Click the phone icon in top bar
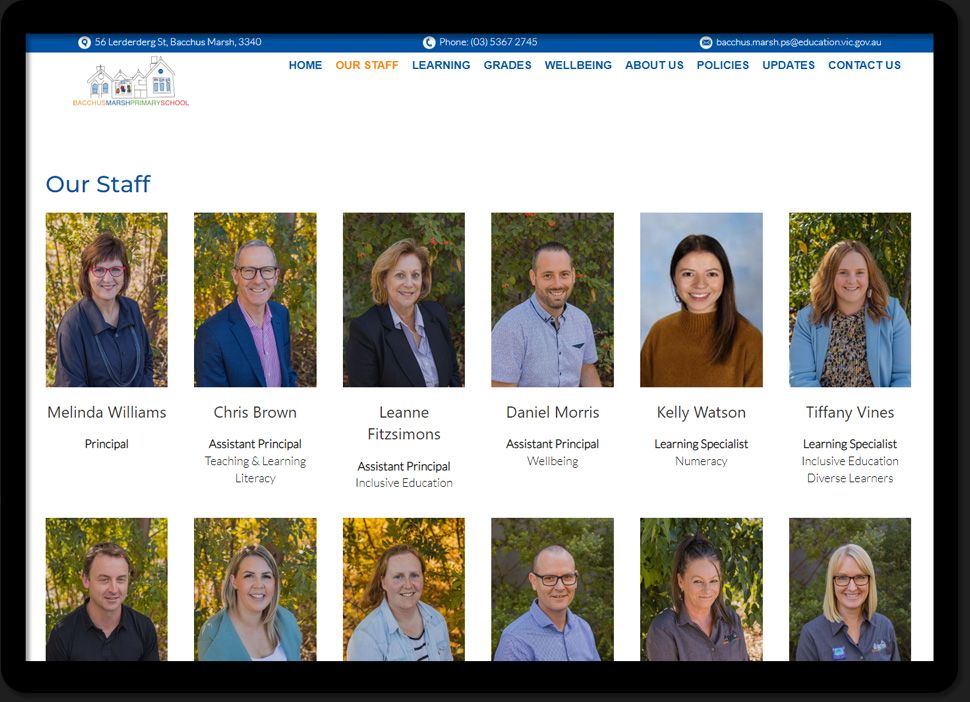This screenshot has height=702, width=970. [x=429, y=43]
